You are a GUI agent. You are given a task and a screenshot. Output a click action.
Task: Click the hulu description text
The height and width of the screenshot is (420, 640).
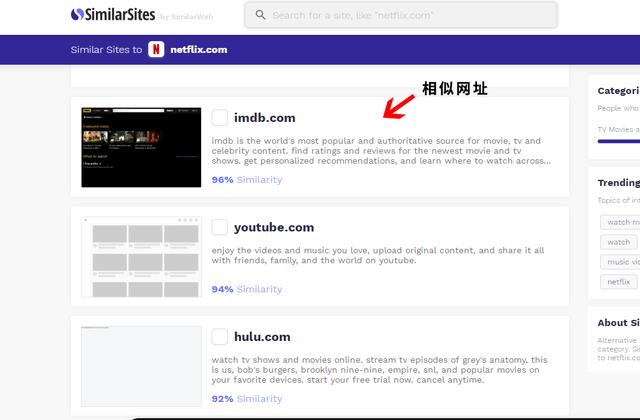(x=379, y=370)
